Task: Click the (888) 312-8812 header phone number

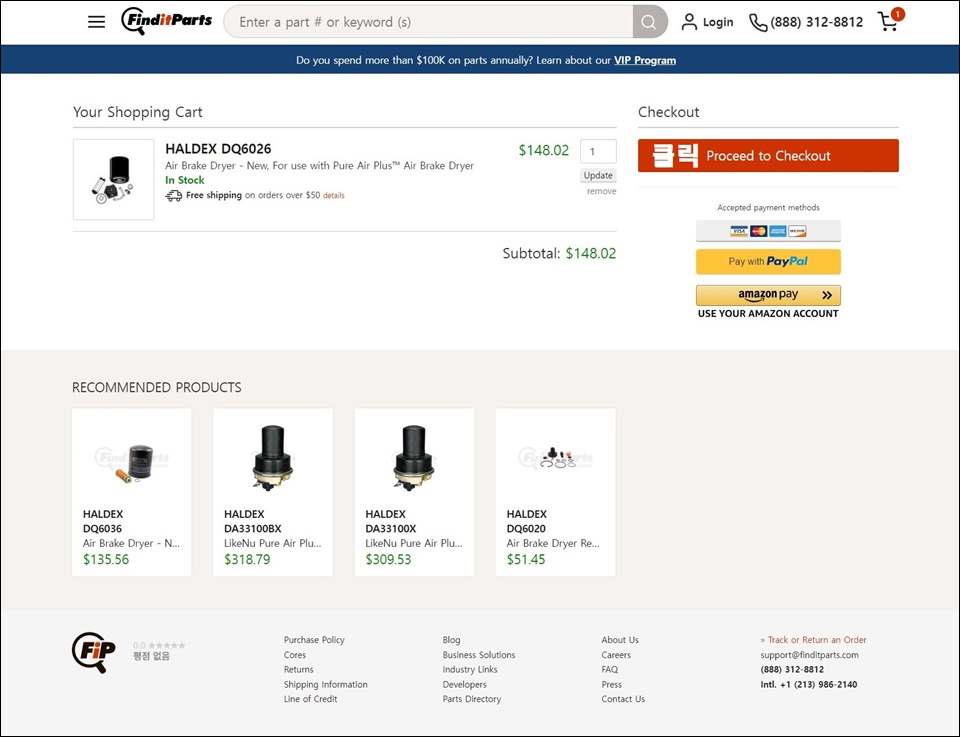Action: coord(816,22)
